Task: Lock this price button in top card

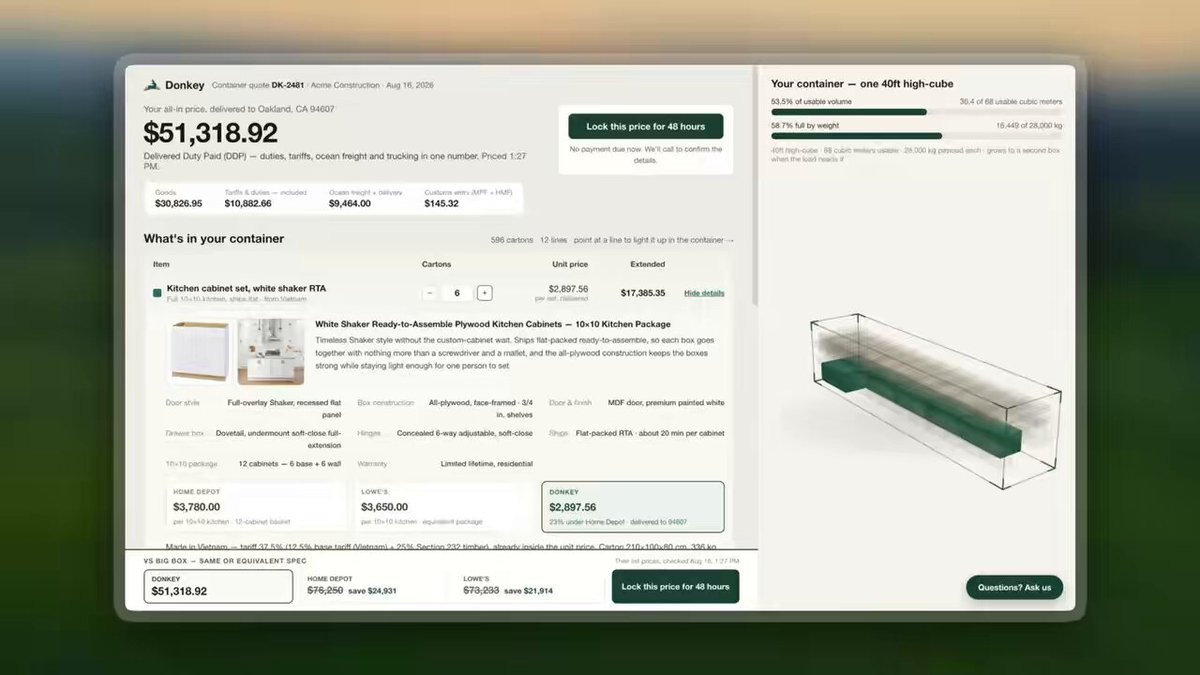Action: pos(646,126)
